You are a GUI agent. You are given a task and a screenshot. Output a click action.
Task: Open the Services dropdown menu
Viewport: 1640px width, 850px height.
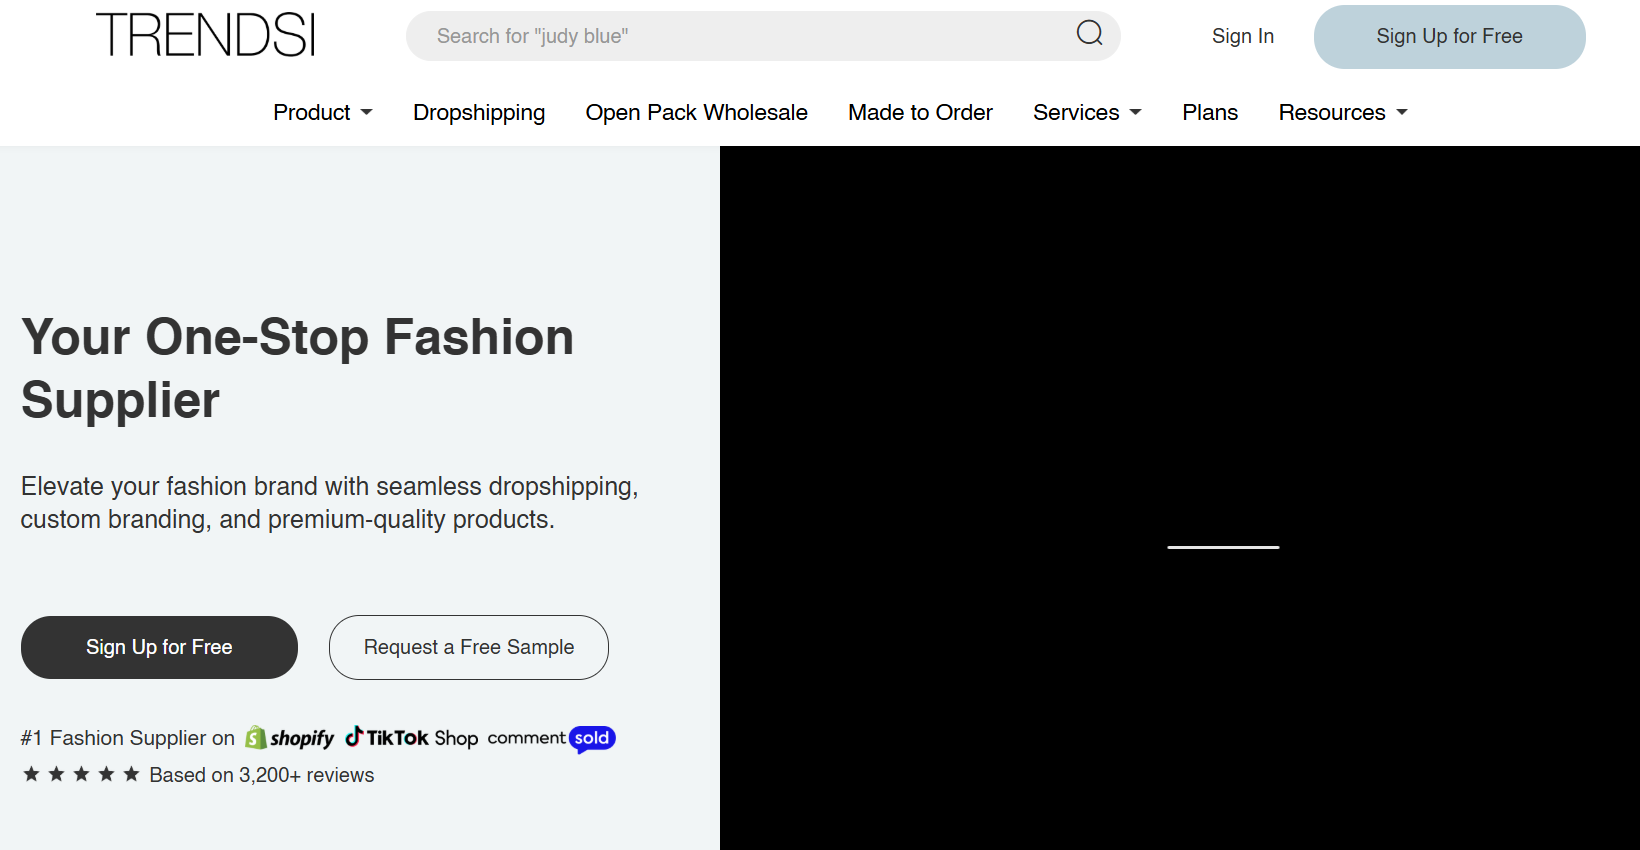click(x=1086, y=112)
